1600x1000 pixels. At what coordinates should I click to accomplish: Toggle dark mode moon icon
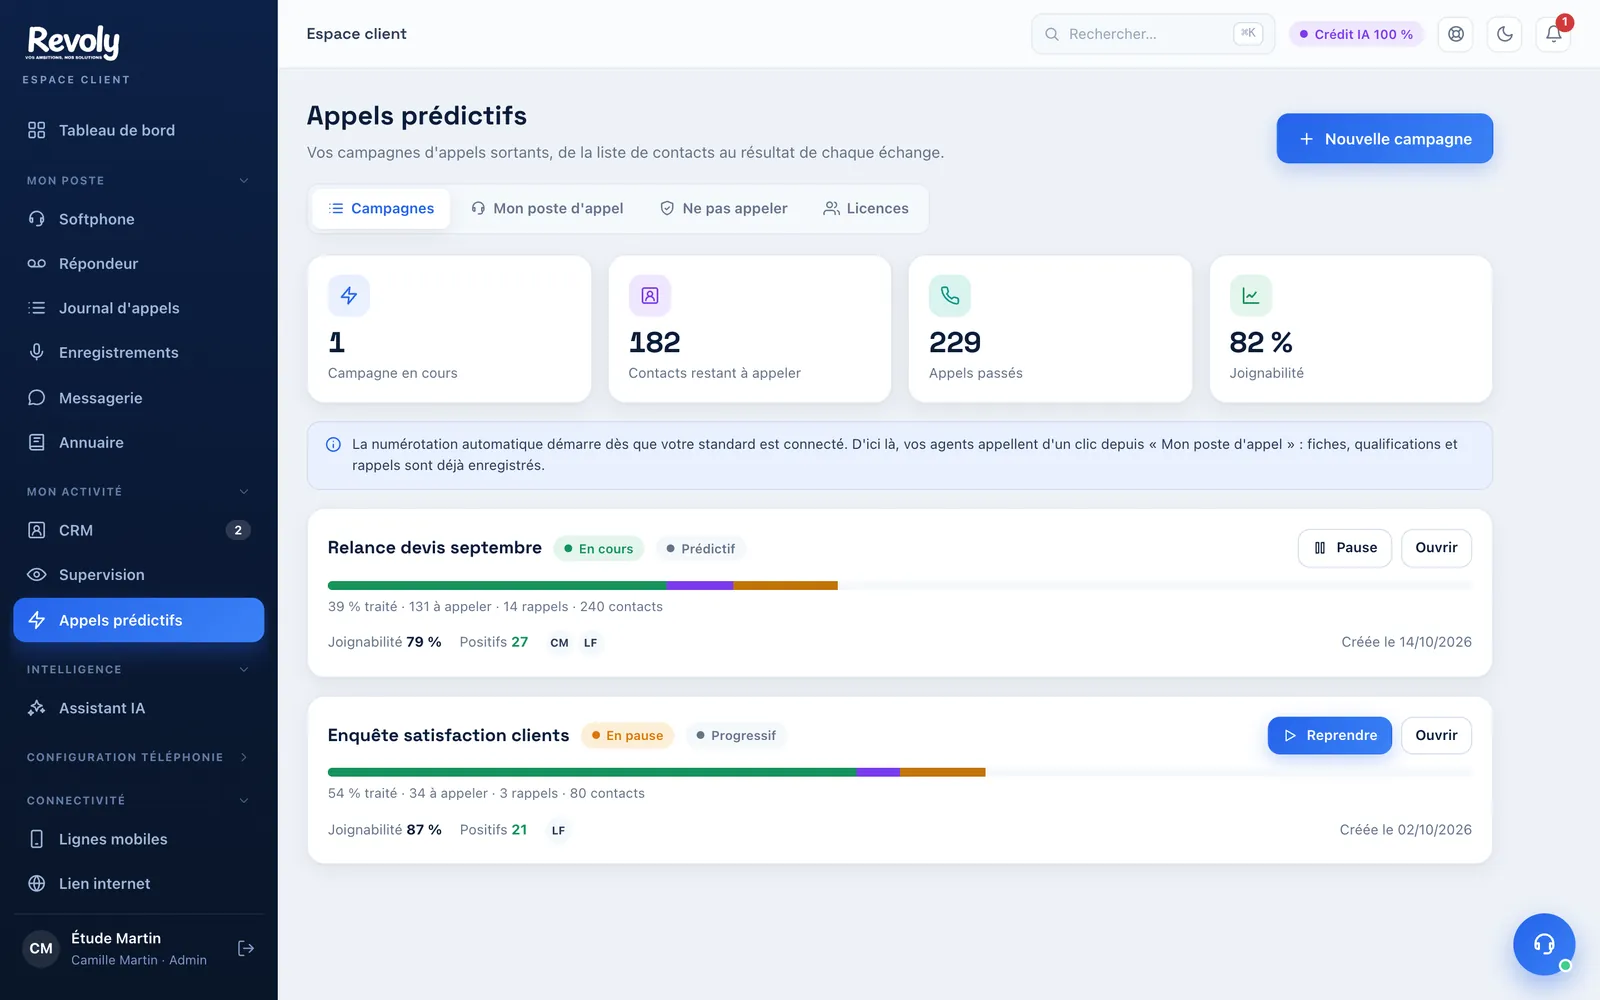click(x=1505, y=34)
